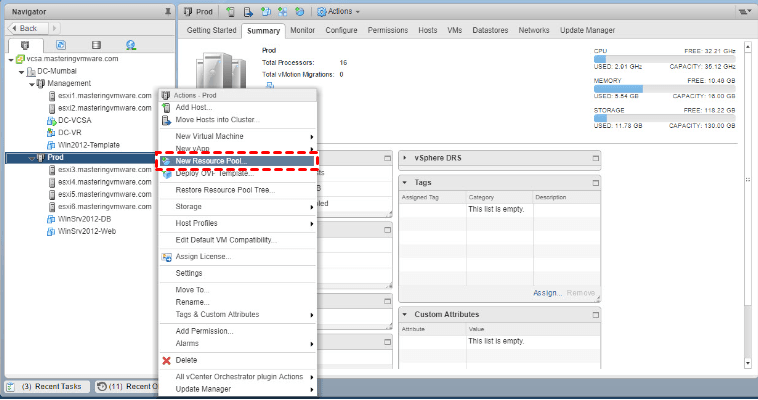Viewport: 758px width, 400px height.
Task: Select New Resource Pool menu entry
Action: pos(238,161)
